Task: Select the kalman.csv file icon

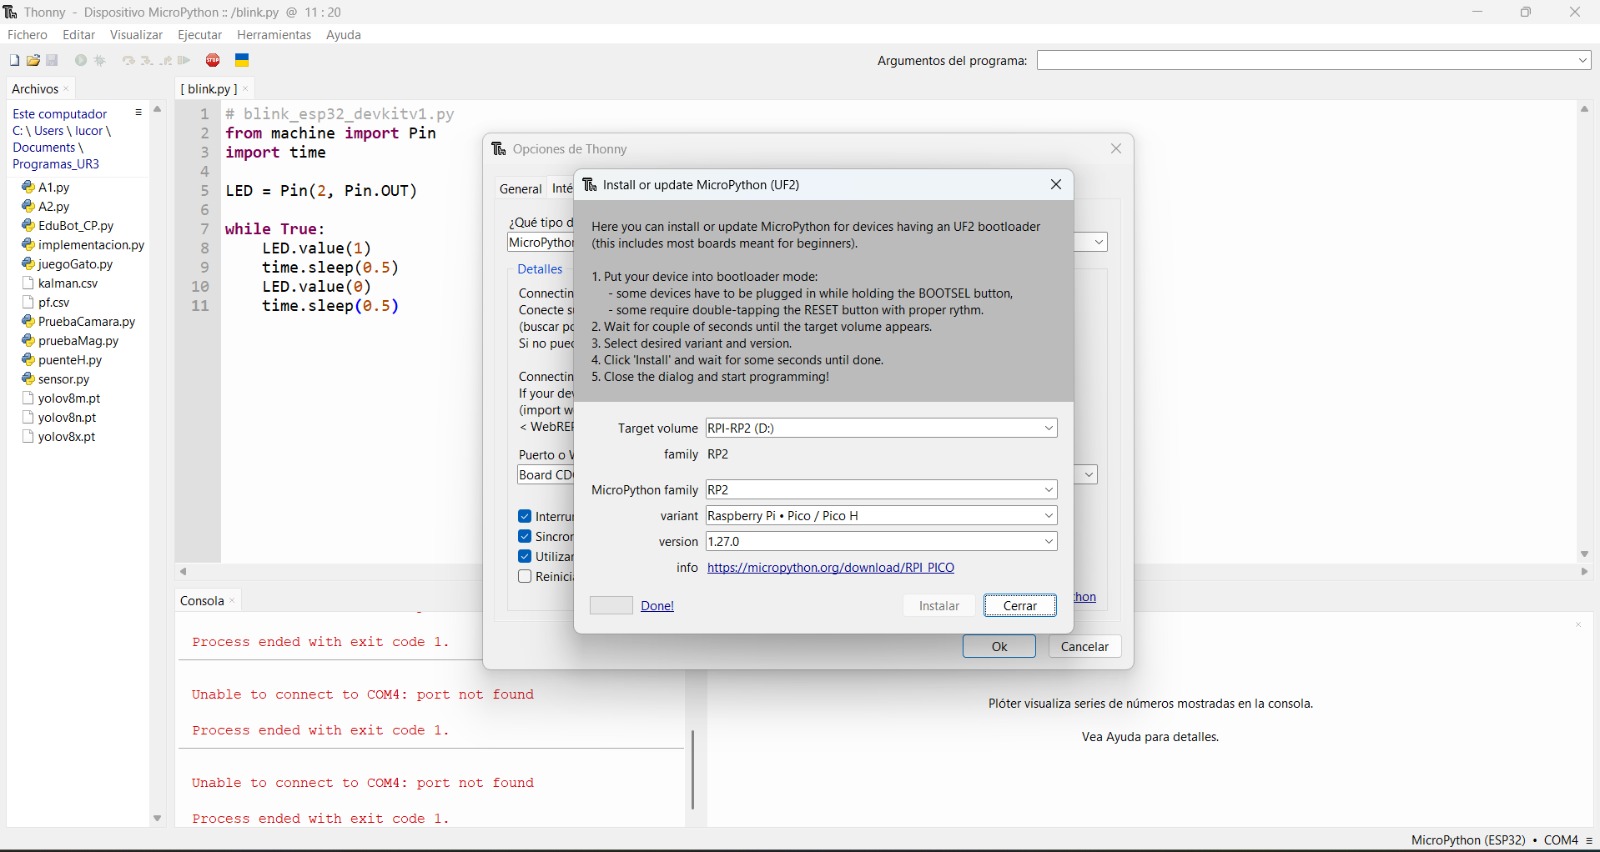Action: click(x=28, y=283)
